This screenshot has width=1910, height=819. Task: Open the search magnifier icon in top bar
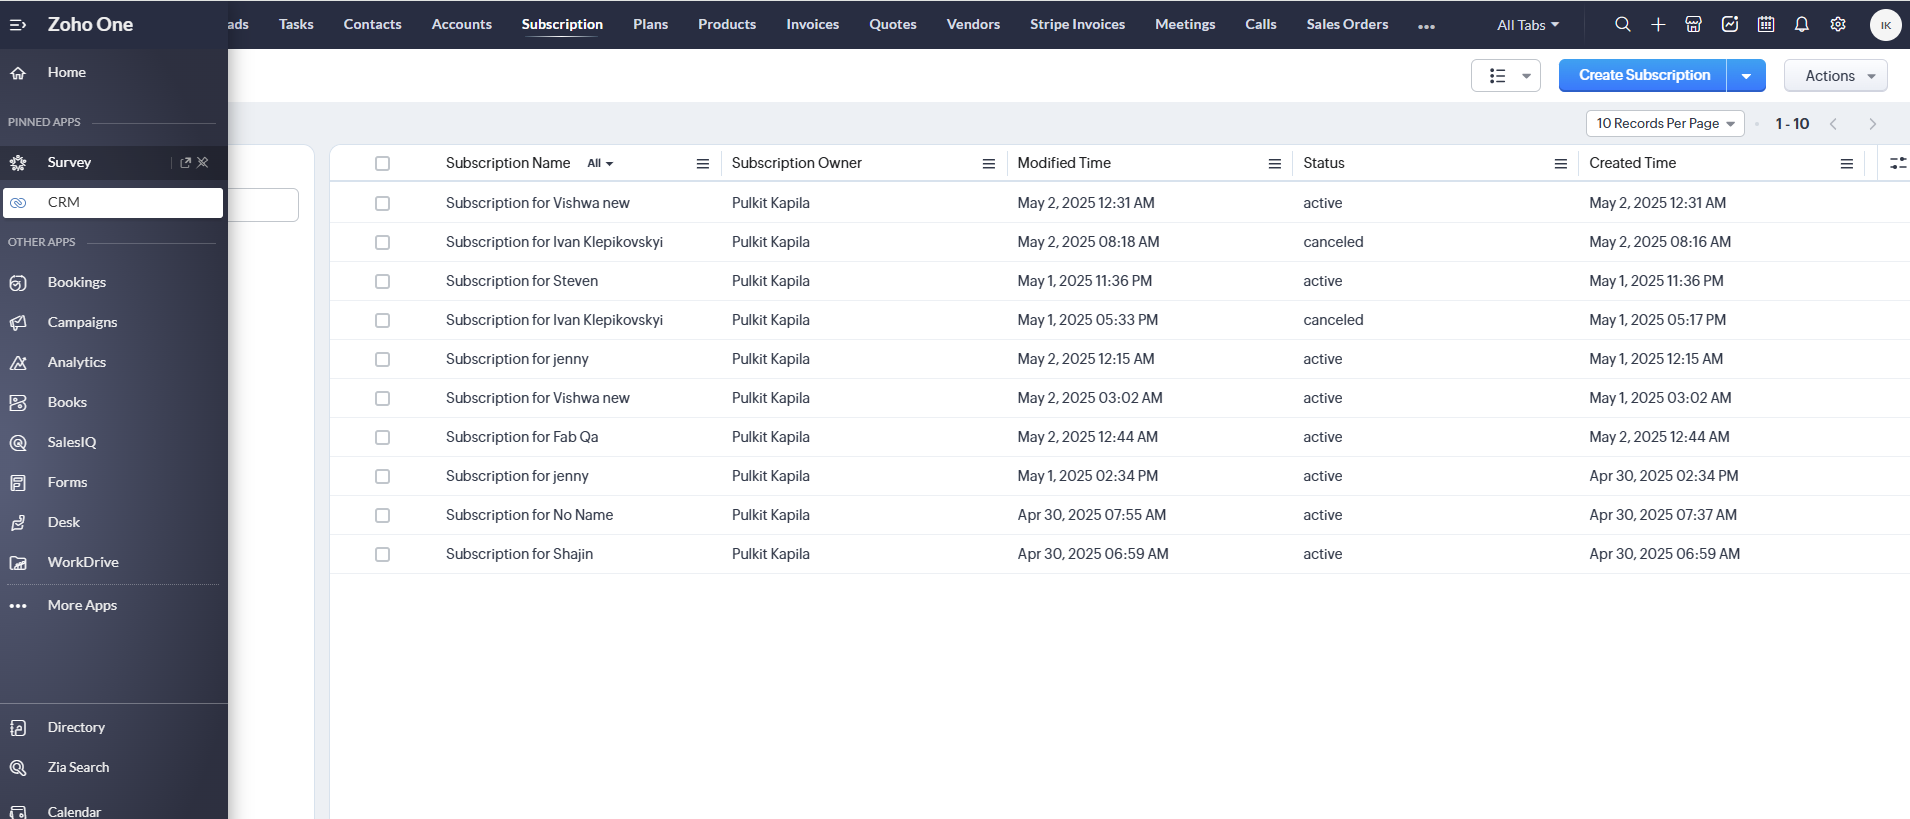1623,24
